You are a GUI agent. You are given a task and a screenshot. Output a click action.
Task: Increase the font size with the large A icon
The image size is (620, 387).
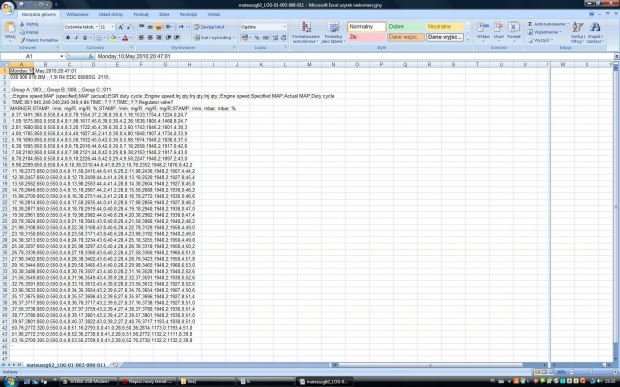121,27
